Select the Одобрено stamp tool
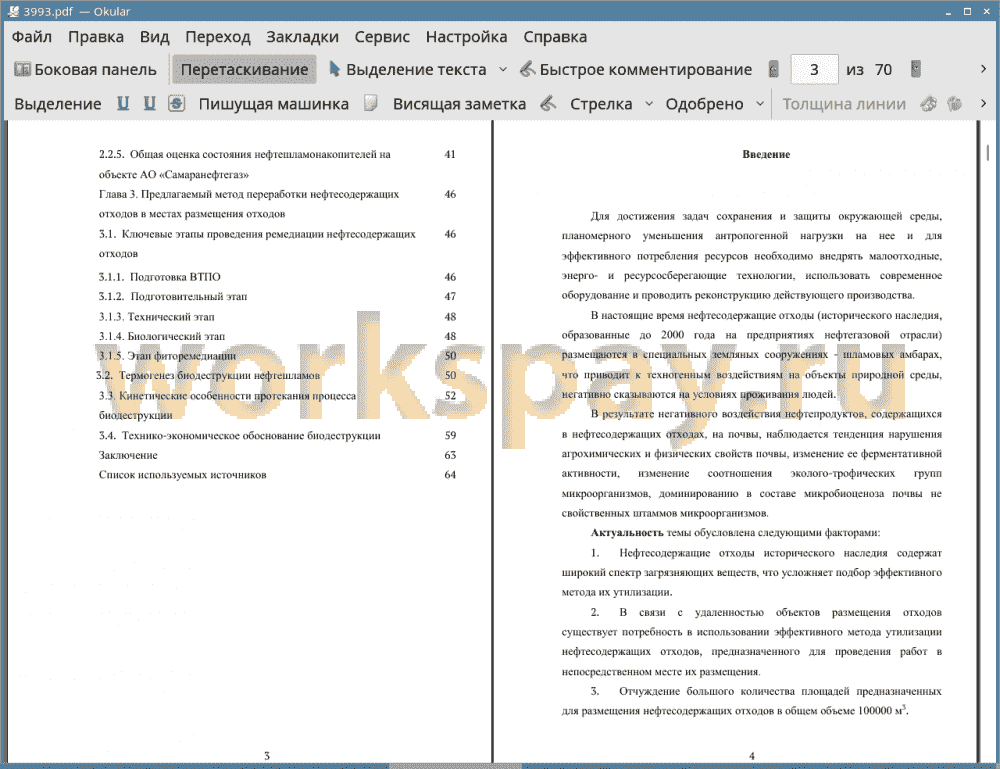The width and height of the screenshot is (1000, 769). [x=704, y=104]
